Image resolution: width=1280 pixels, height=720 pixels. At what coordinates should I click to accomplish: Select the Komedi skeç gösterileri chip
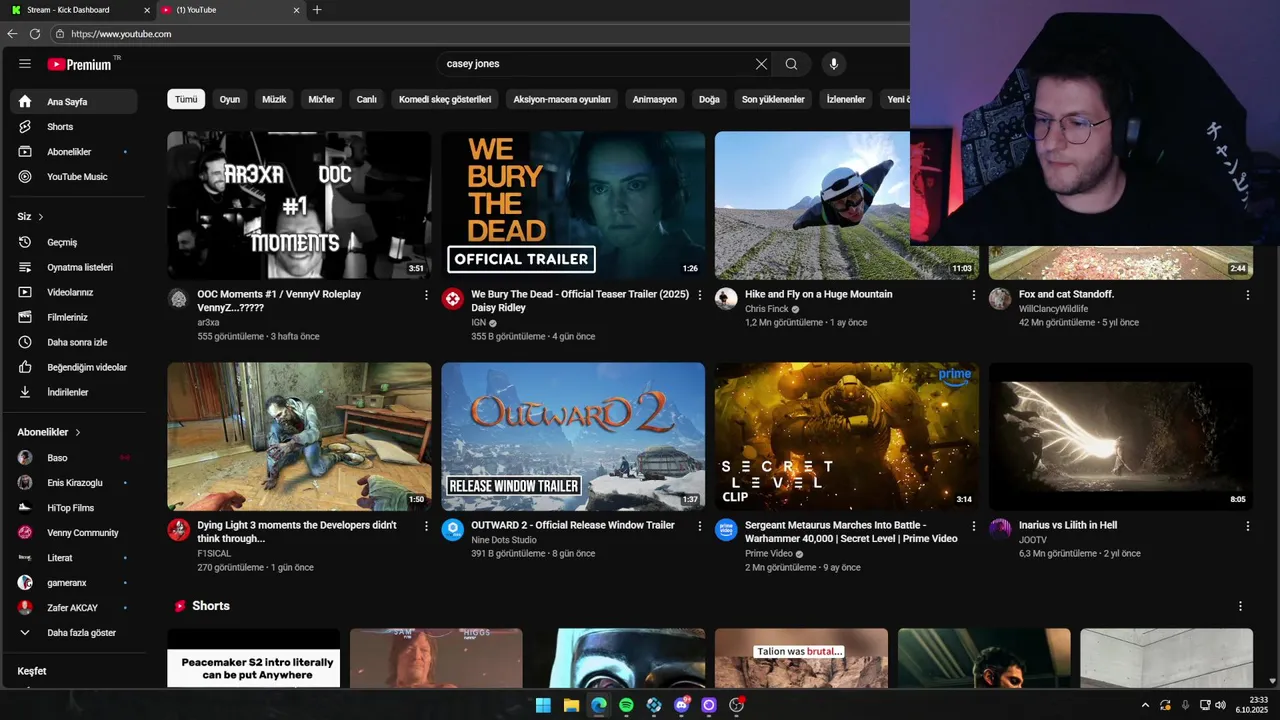click(x=445, y=99)
